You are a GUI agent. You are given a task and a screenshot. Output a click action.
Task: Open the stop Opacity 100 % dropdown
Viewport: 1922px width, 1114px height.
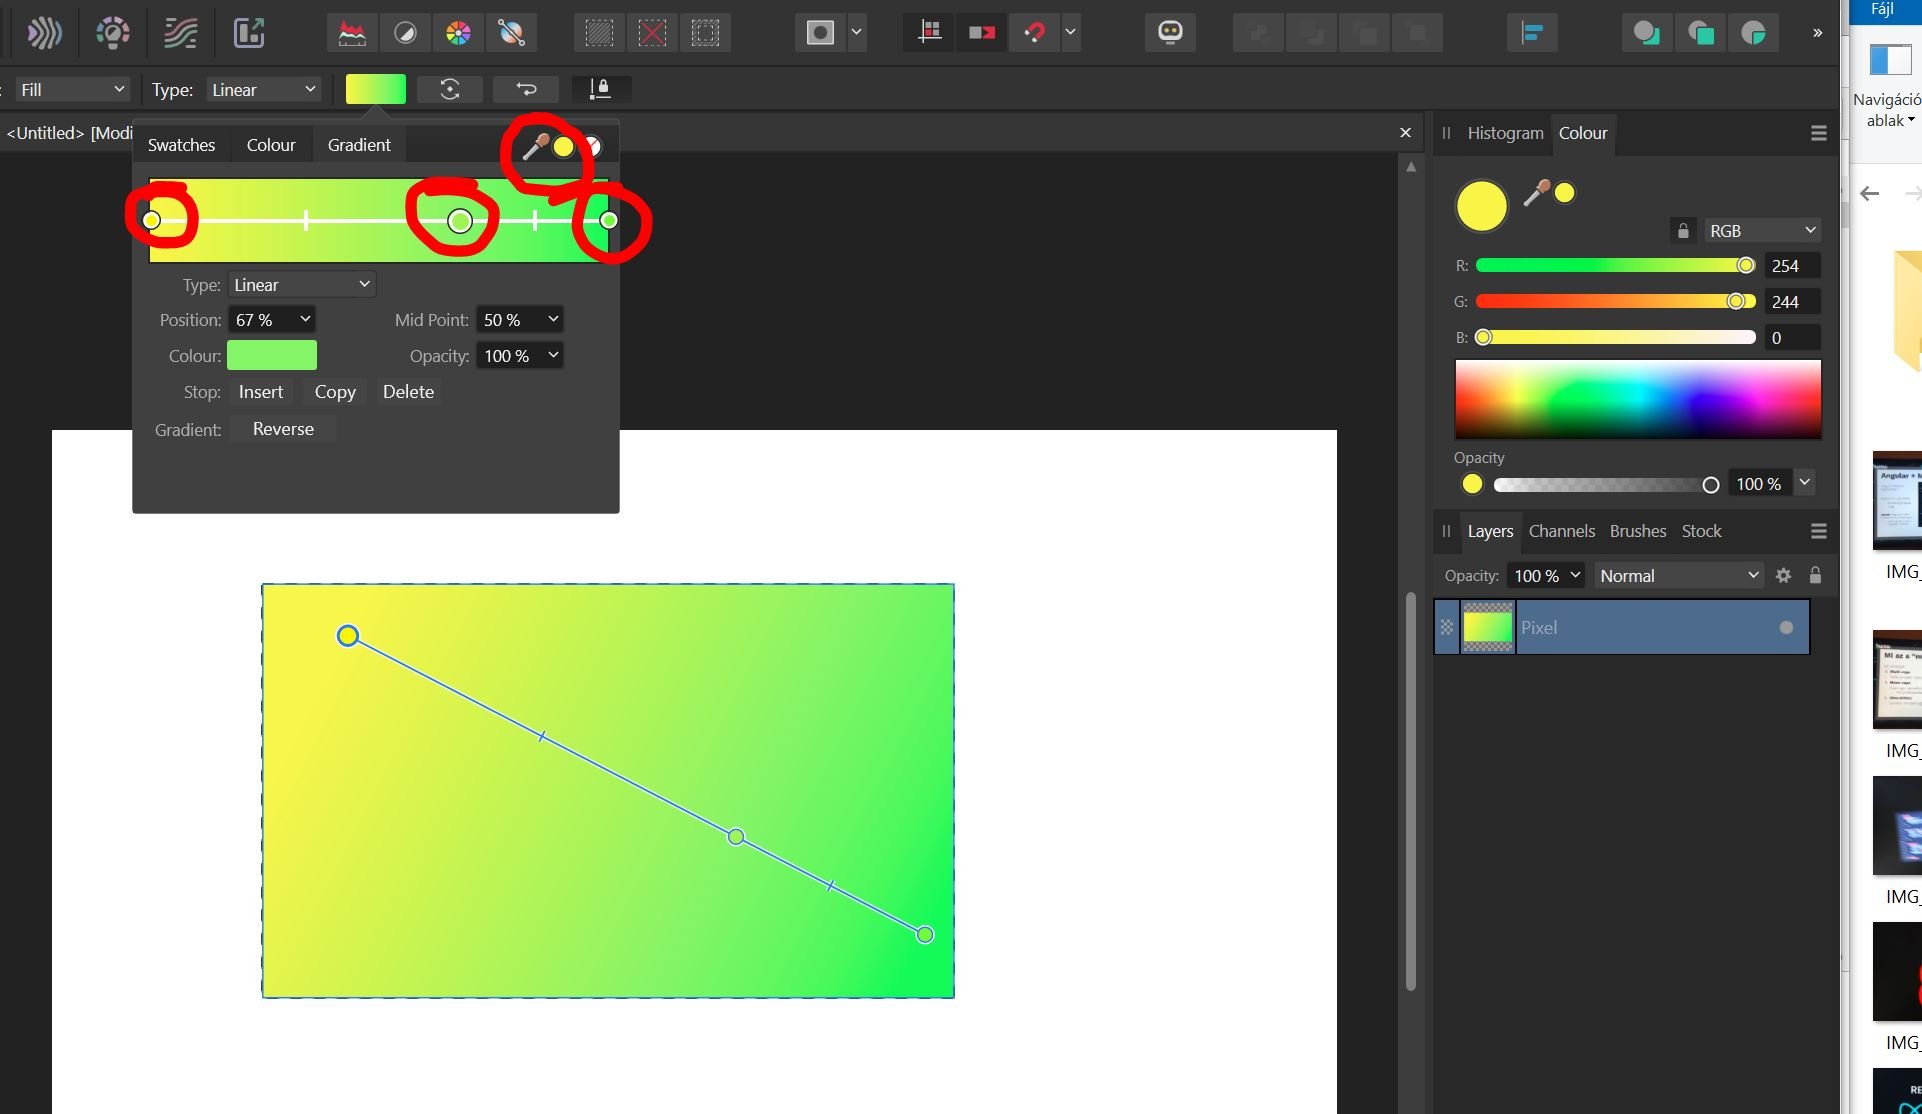(520, 356)
